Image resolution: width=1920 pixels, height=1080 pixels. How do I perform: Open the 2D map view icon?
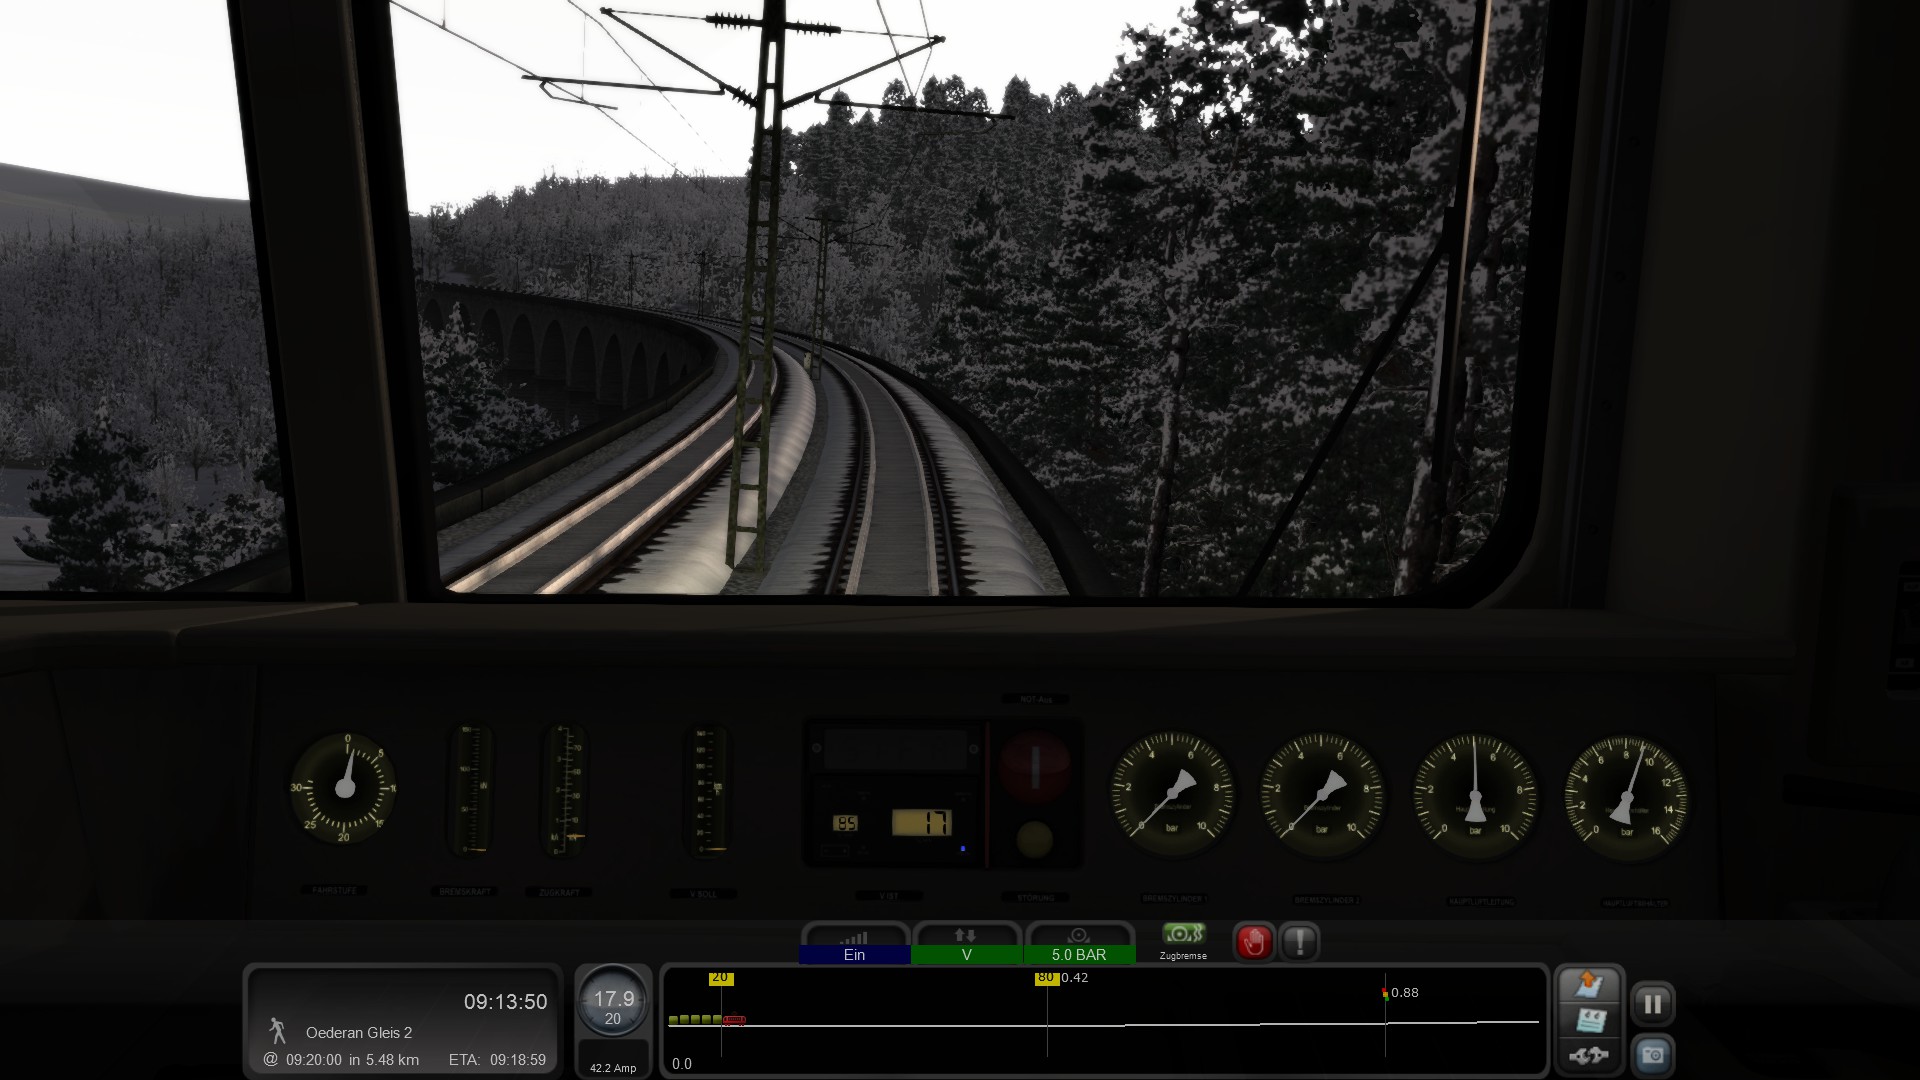pyautogui.click(x=1589, y=985)
